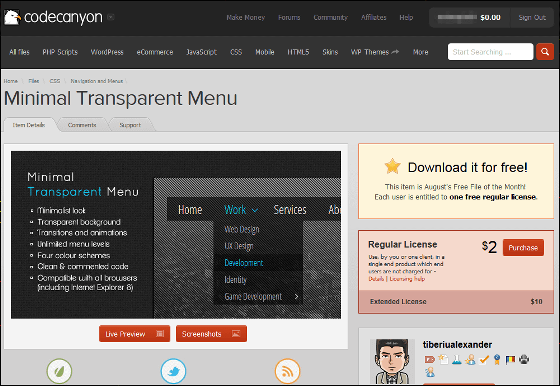Viewport: 560px width, 386px height.
Task: Open the tiberiualexander avatar picture
Action: click(392, 361)
